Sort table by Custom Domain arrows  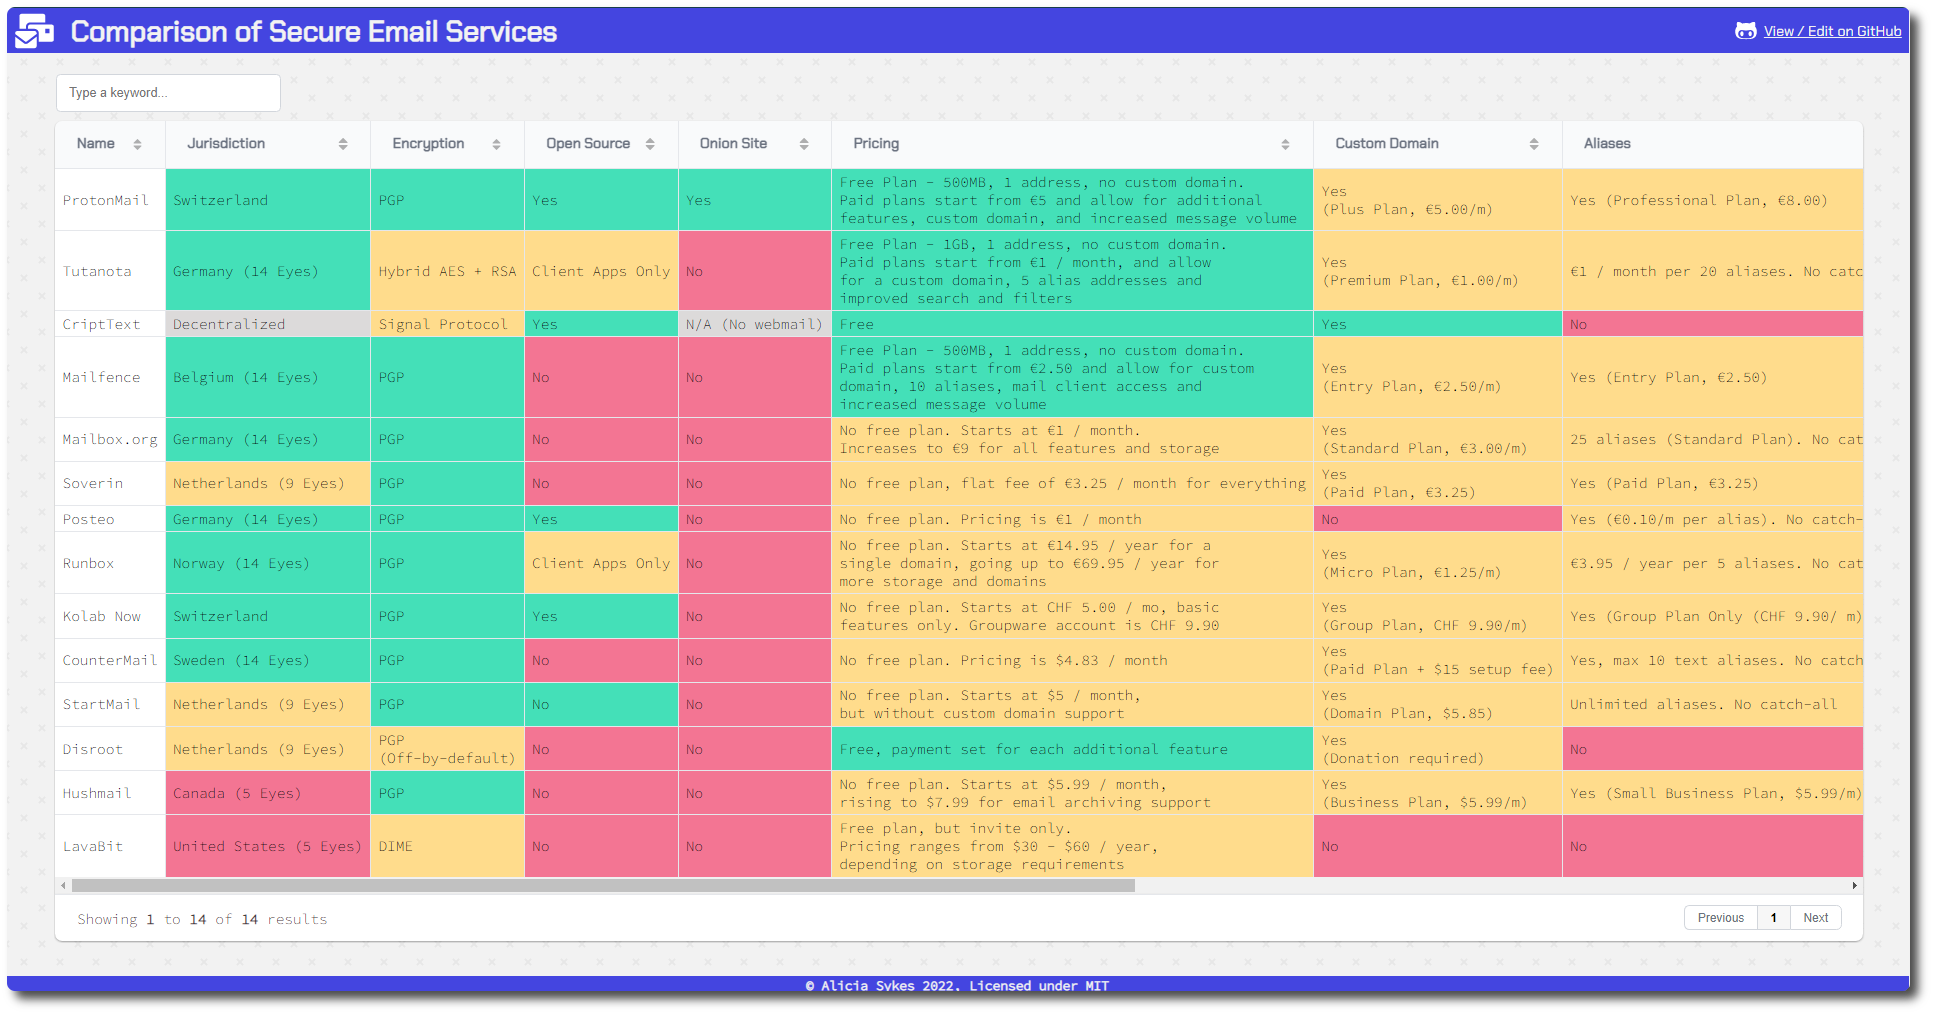tap(1534, 145)
